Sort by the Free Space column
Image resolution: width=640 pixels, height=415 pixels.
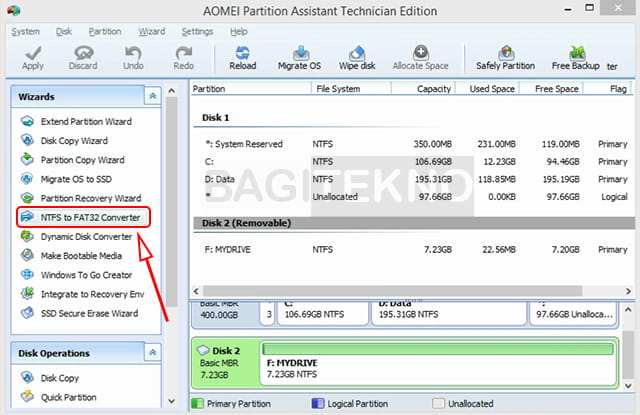tap(551, 89)
